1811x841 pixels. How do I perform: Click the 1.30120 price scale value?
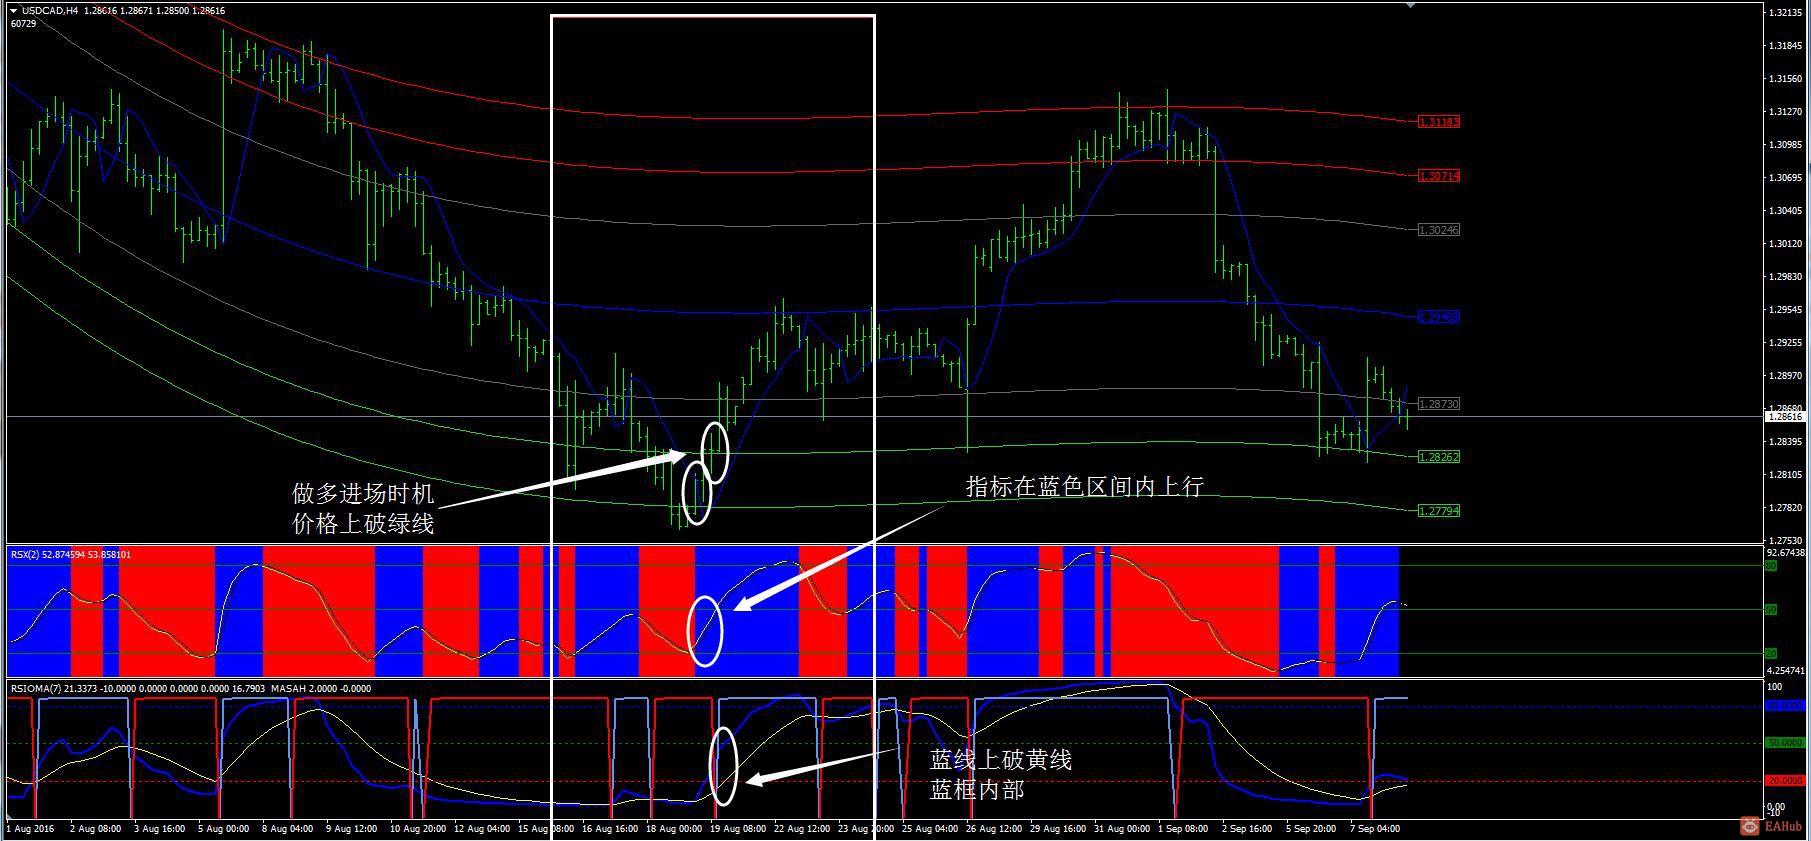coord(1786,244)
